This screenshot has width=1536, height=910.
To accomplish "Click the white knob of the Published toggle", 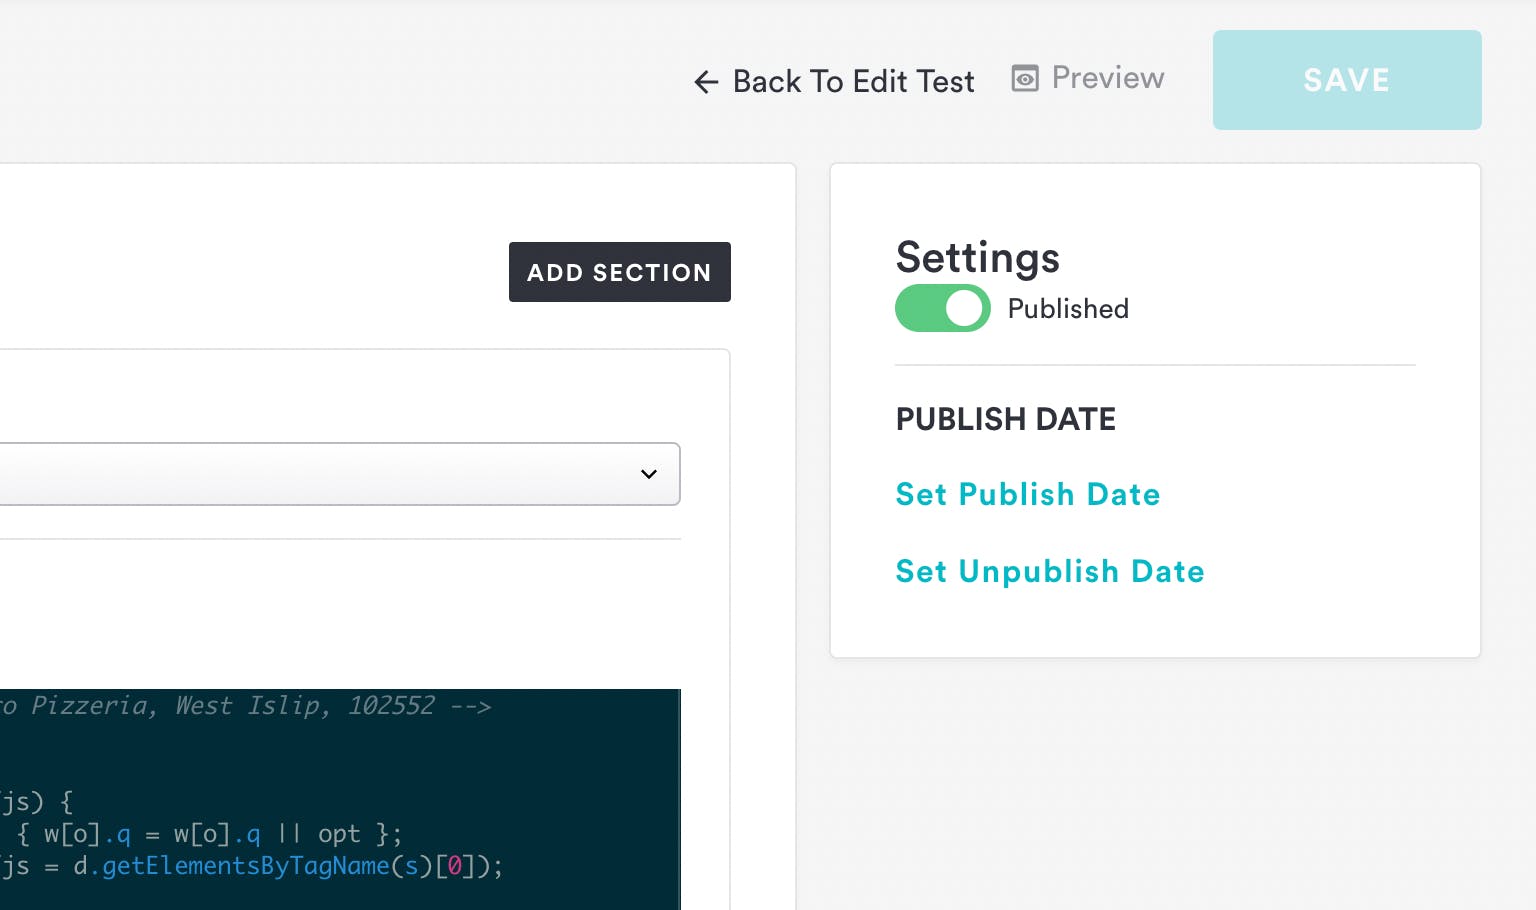I will tap(964, 308).
